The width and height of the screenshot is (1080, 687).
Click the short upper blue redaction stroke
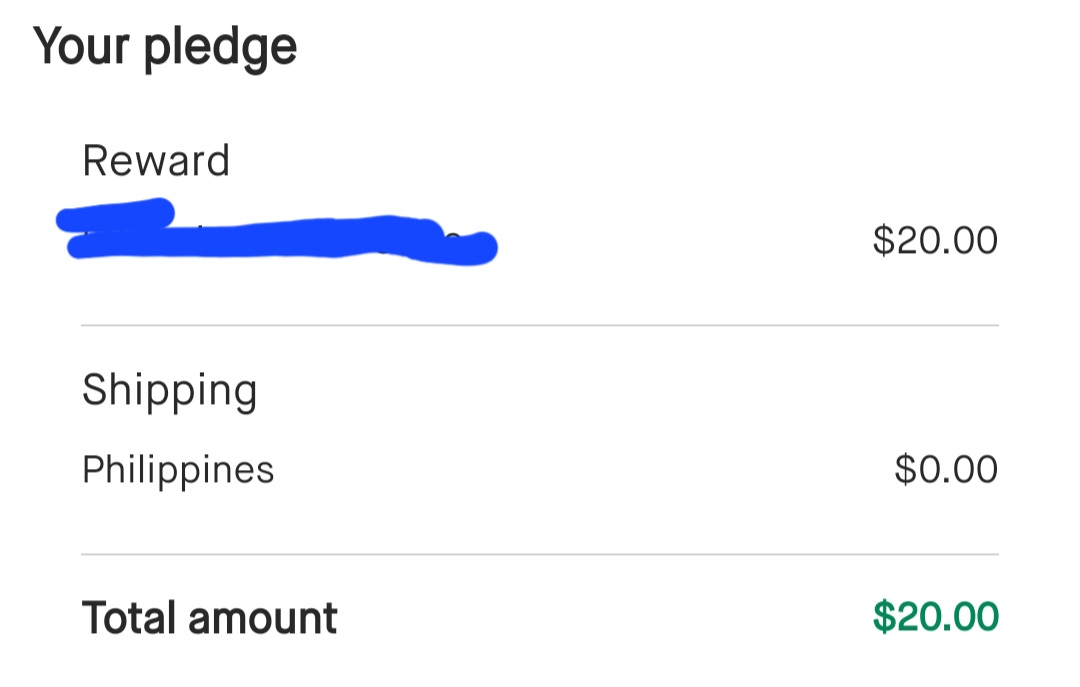(115, 214)
